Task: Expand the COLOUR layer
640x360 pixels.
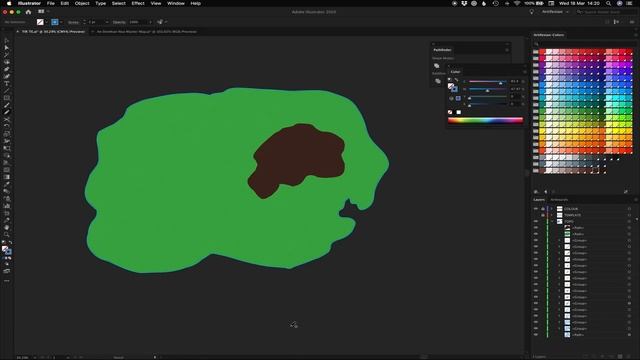Action: click(552, 209)
